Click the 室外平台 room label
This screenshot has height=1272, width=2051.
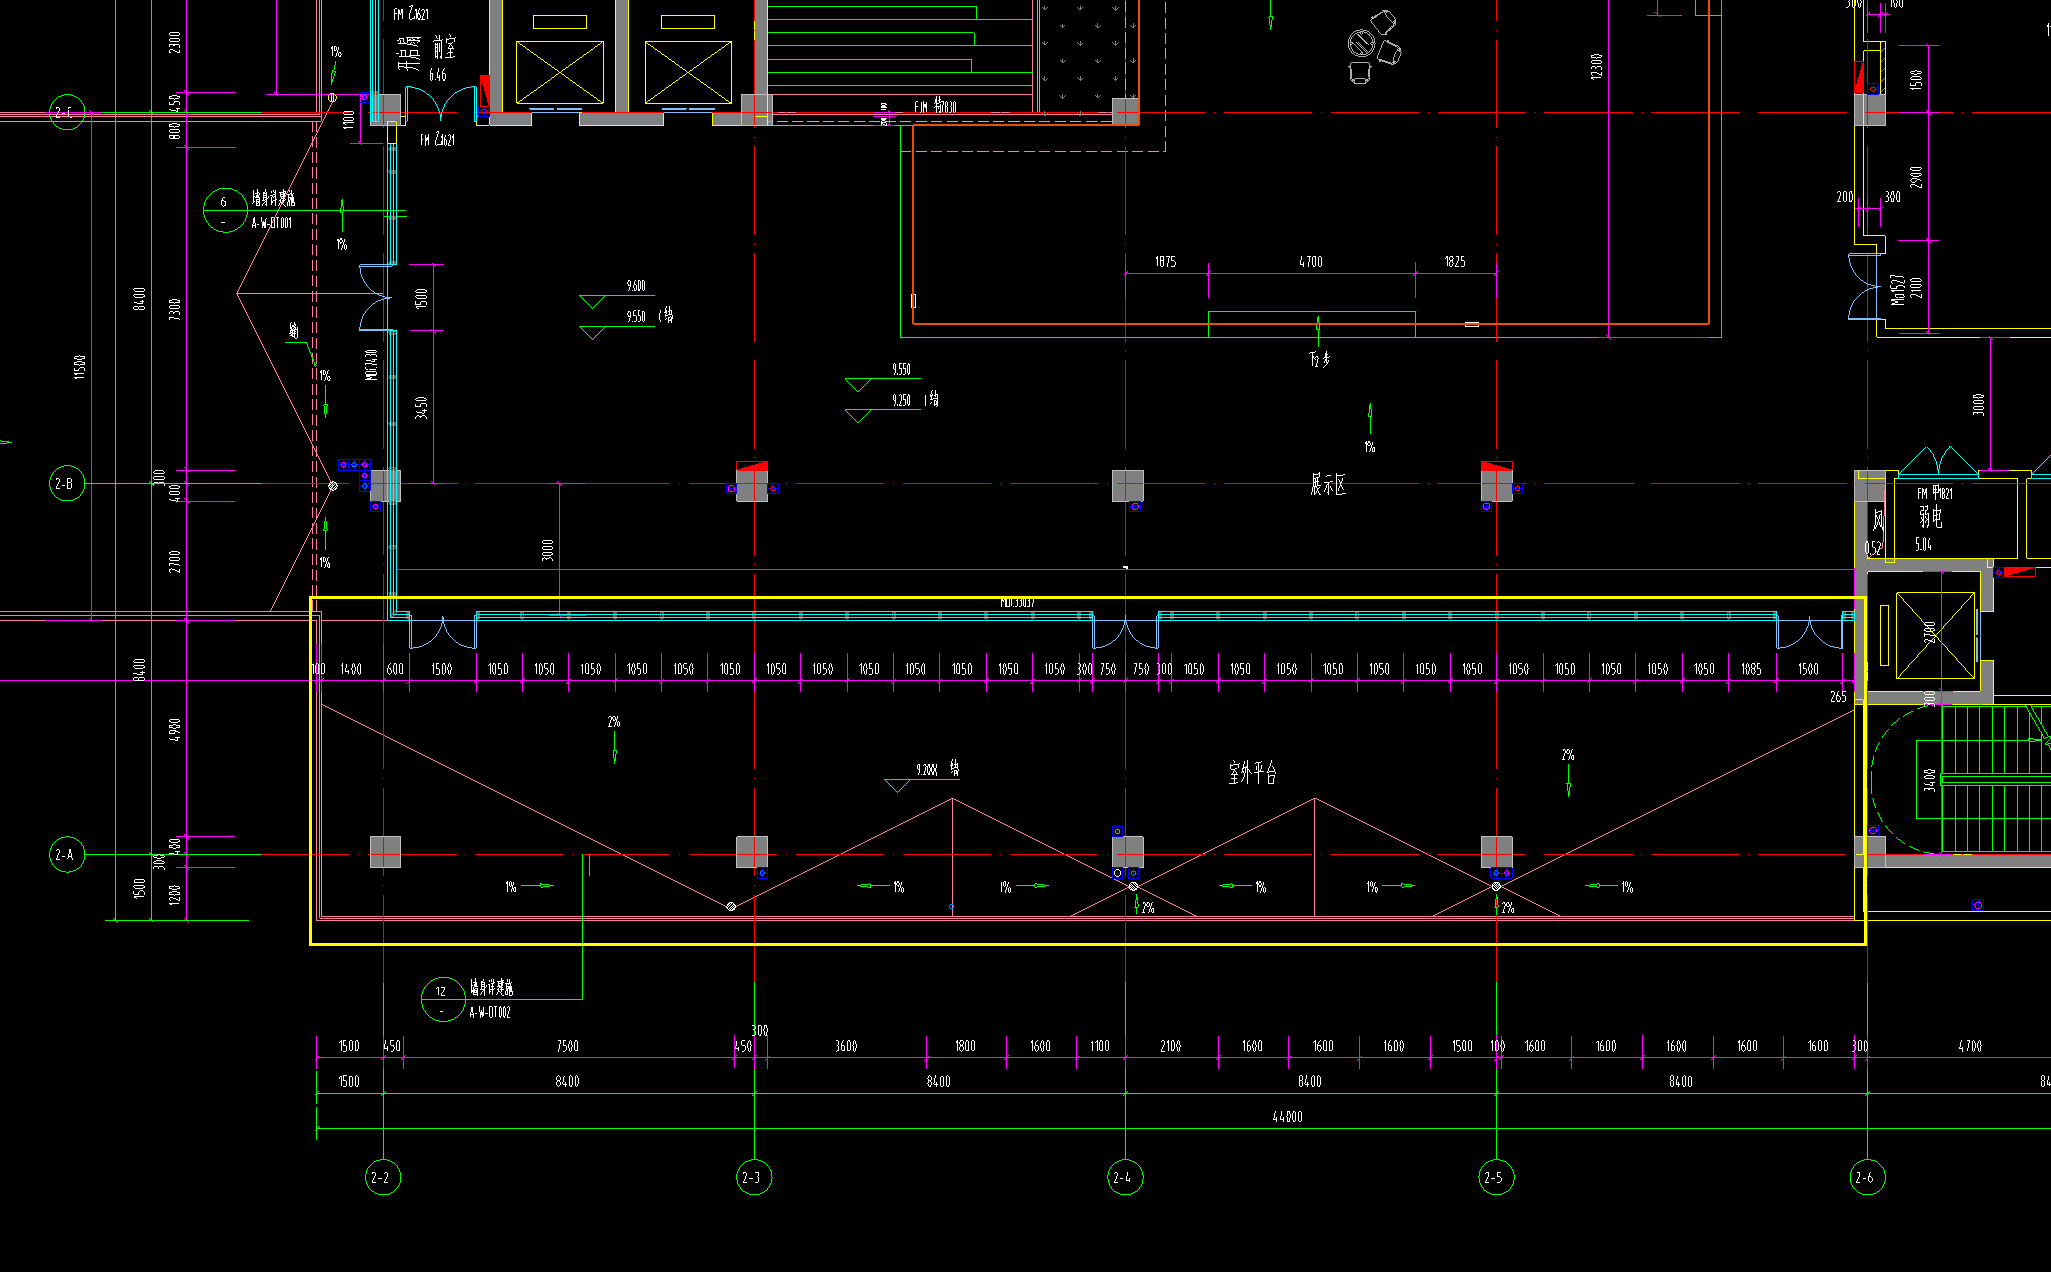[1252, 772]
